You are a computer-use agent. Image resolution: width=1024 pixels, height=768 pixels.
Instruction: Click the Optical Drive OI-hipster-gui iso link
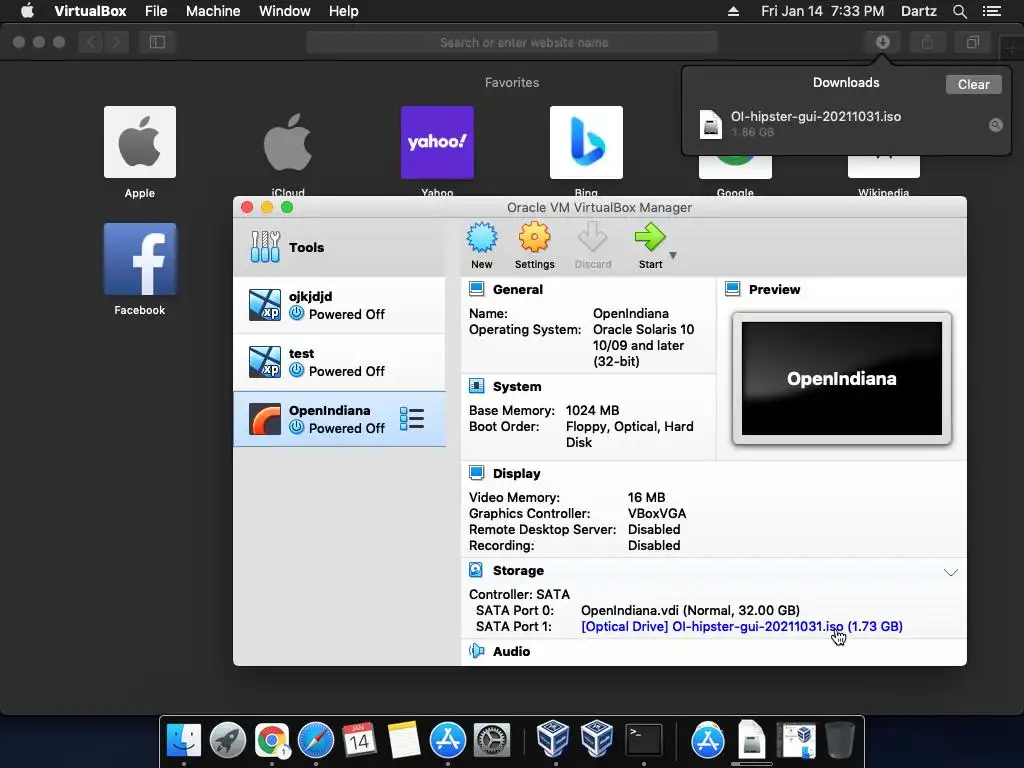click(742, 626)
